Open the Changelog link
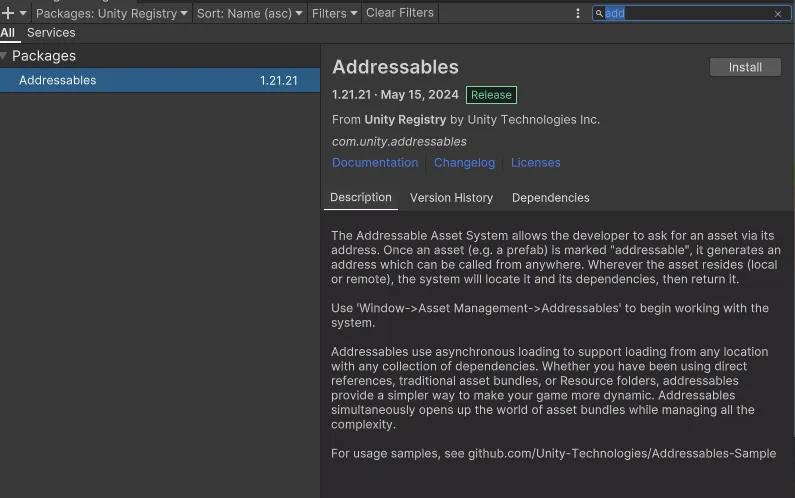The height and width of the screenshot is (498, 795). click(464, 163)
